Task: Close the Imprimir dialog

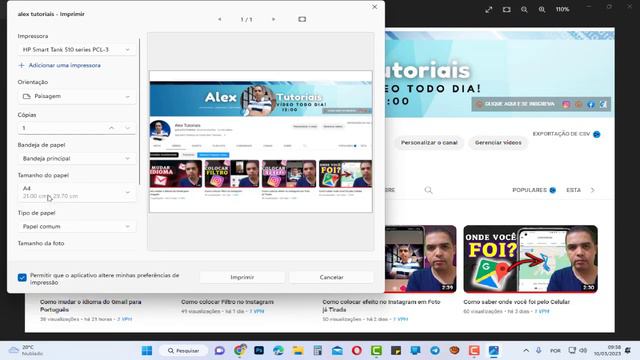Action: 374,7
